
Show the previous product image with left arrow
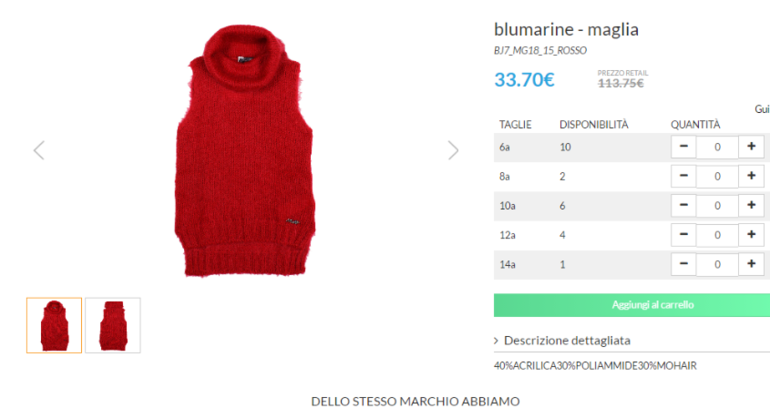[x=39, y=150]
